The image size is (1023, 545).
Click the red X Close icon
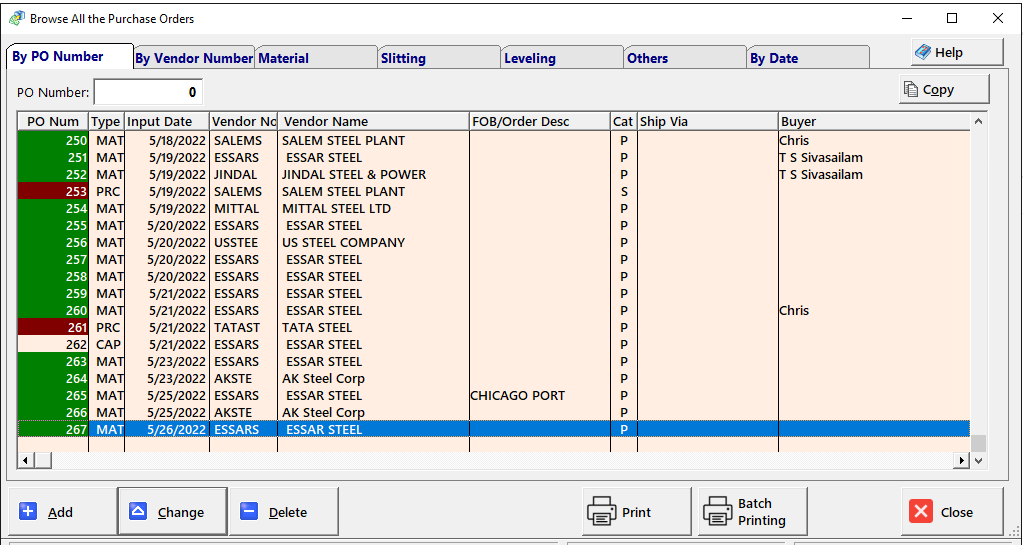921,511
